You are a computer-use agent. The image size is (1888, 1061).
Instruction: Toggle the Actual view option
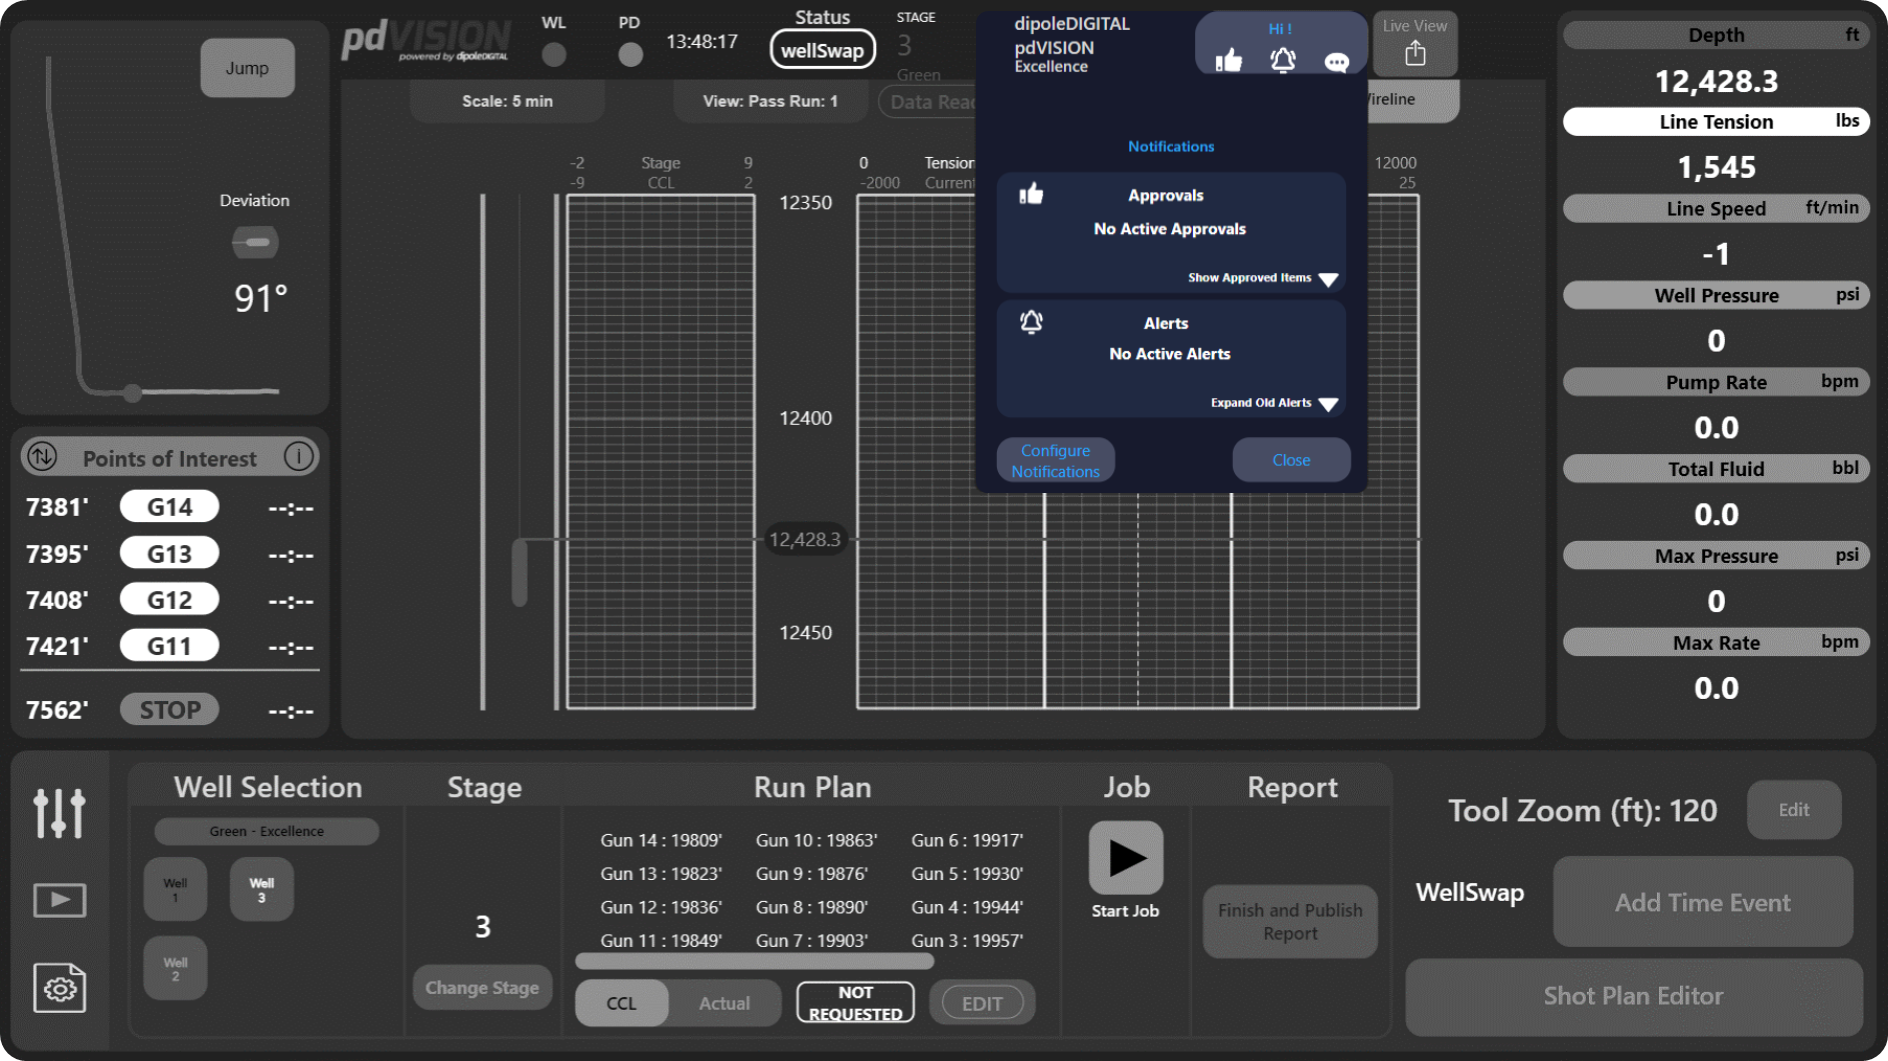click(724, 1003)
